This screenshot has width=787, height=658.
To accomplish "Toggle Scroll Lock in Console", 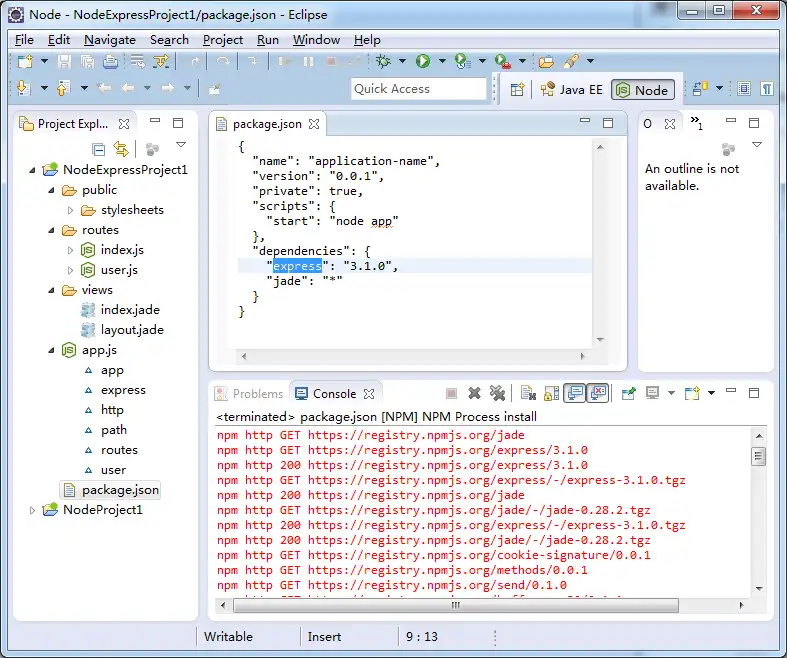I will [551, 393].
